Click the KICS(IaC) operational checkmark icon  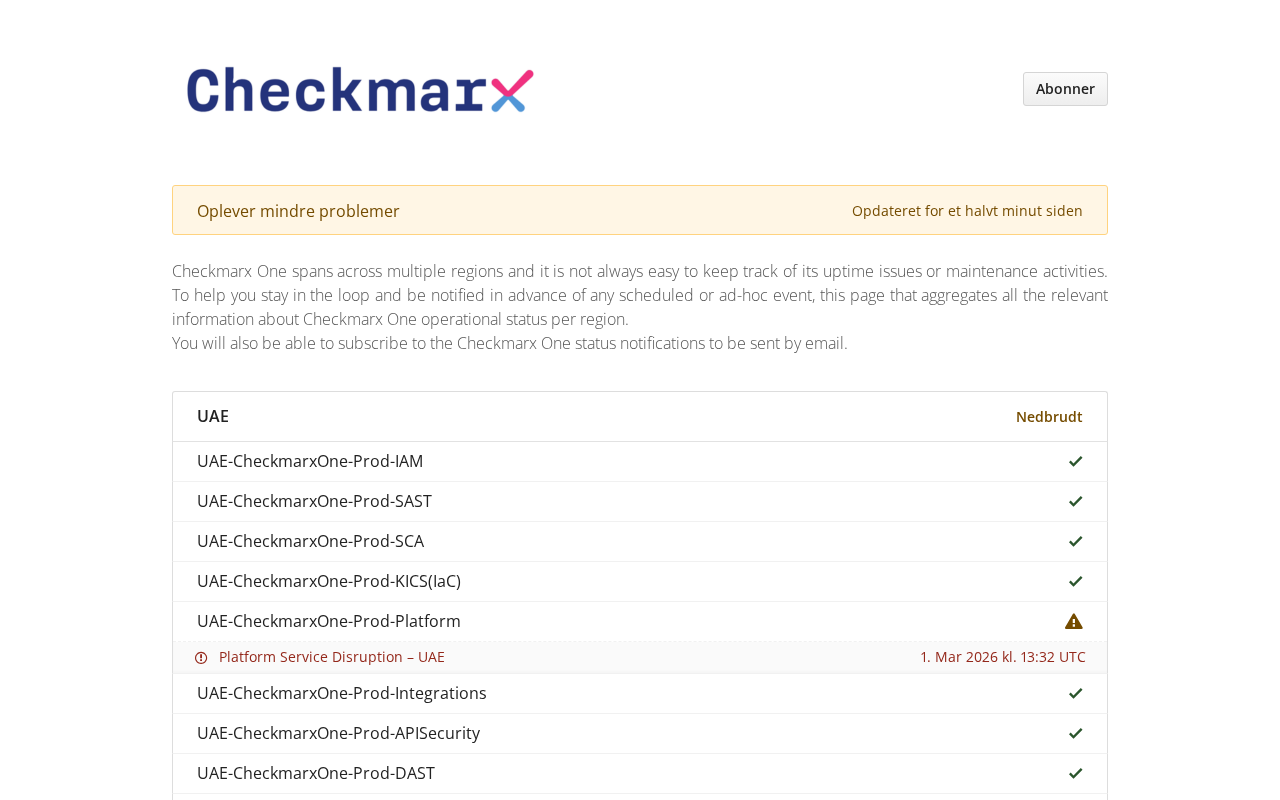point(1075,581)
